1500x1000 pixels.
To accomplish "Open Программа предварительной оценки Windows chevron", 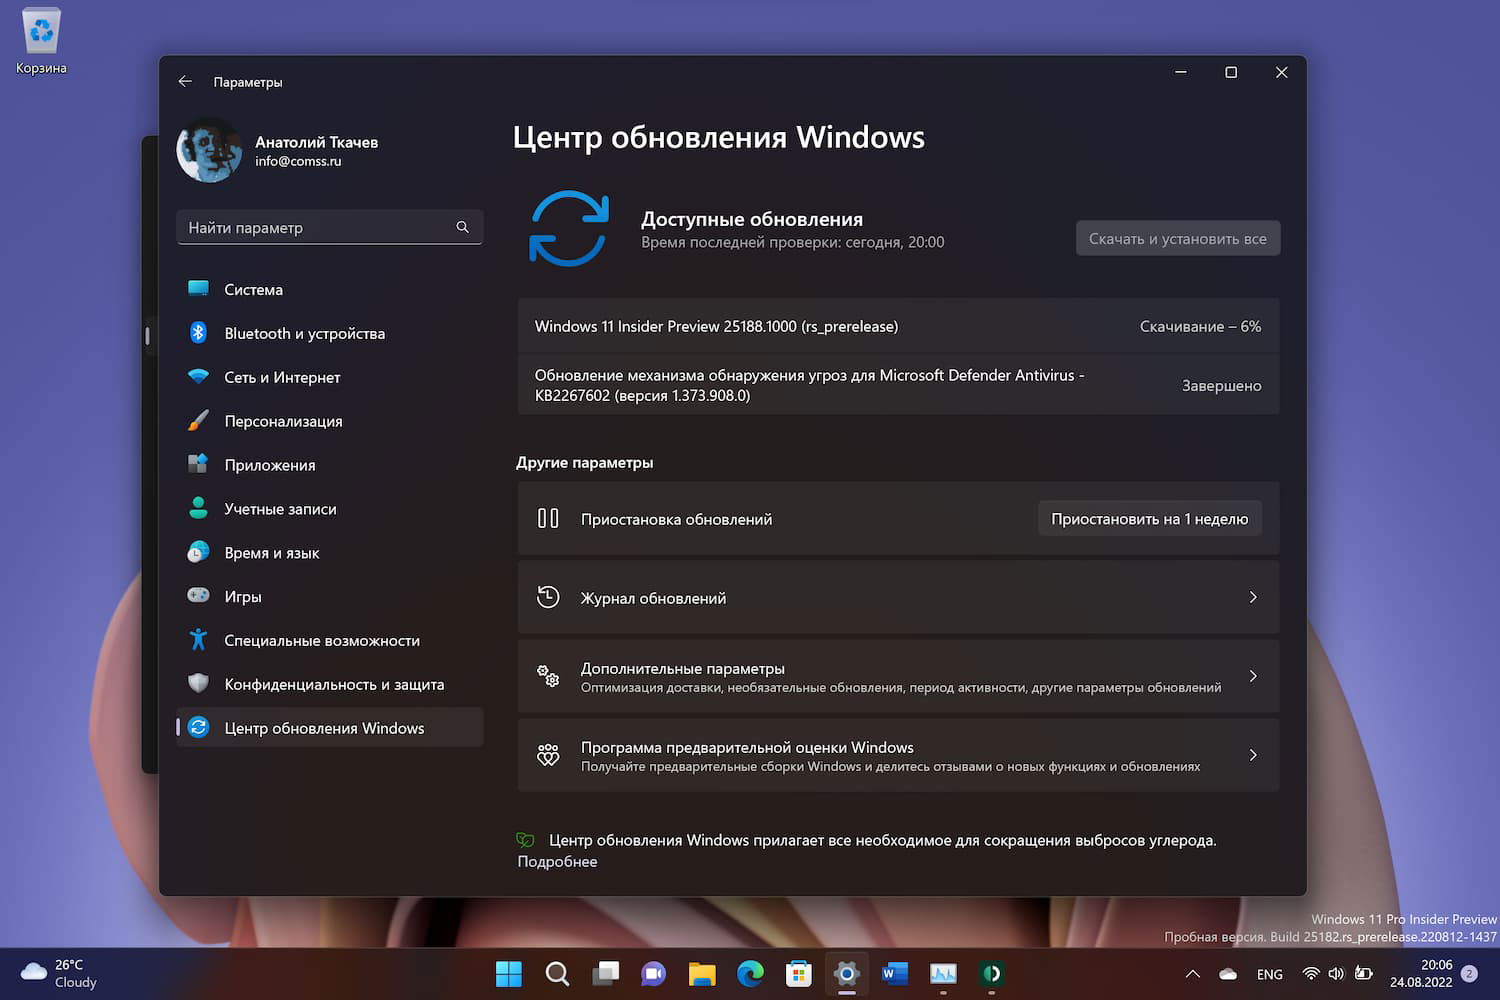I will click(x=1253, y=755).
